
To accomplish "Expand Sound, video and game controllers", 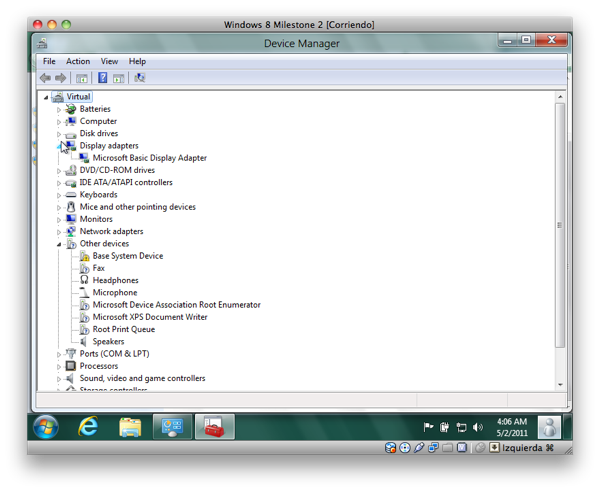I will coord(59,379).
